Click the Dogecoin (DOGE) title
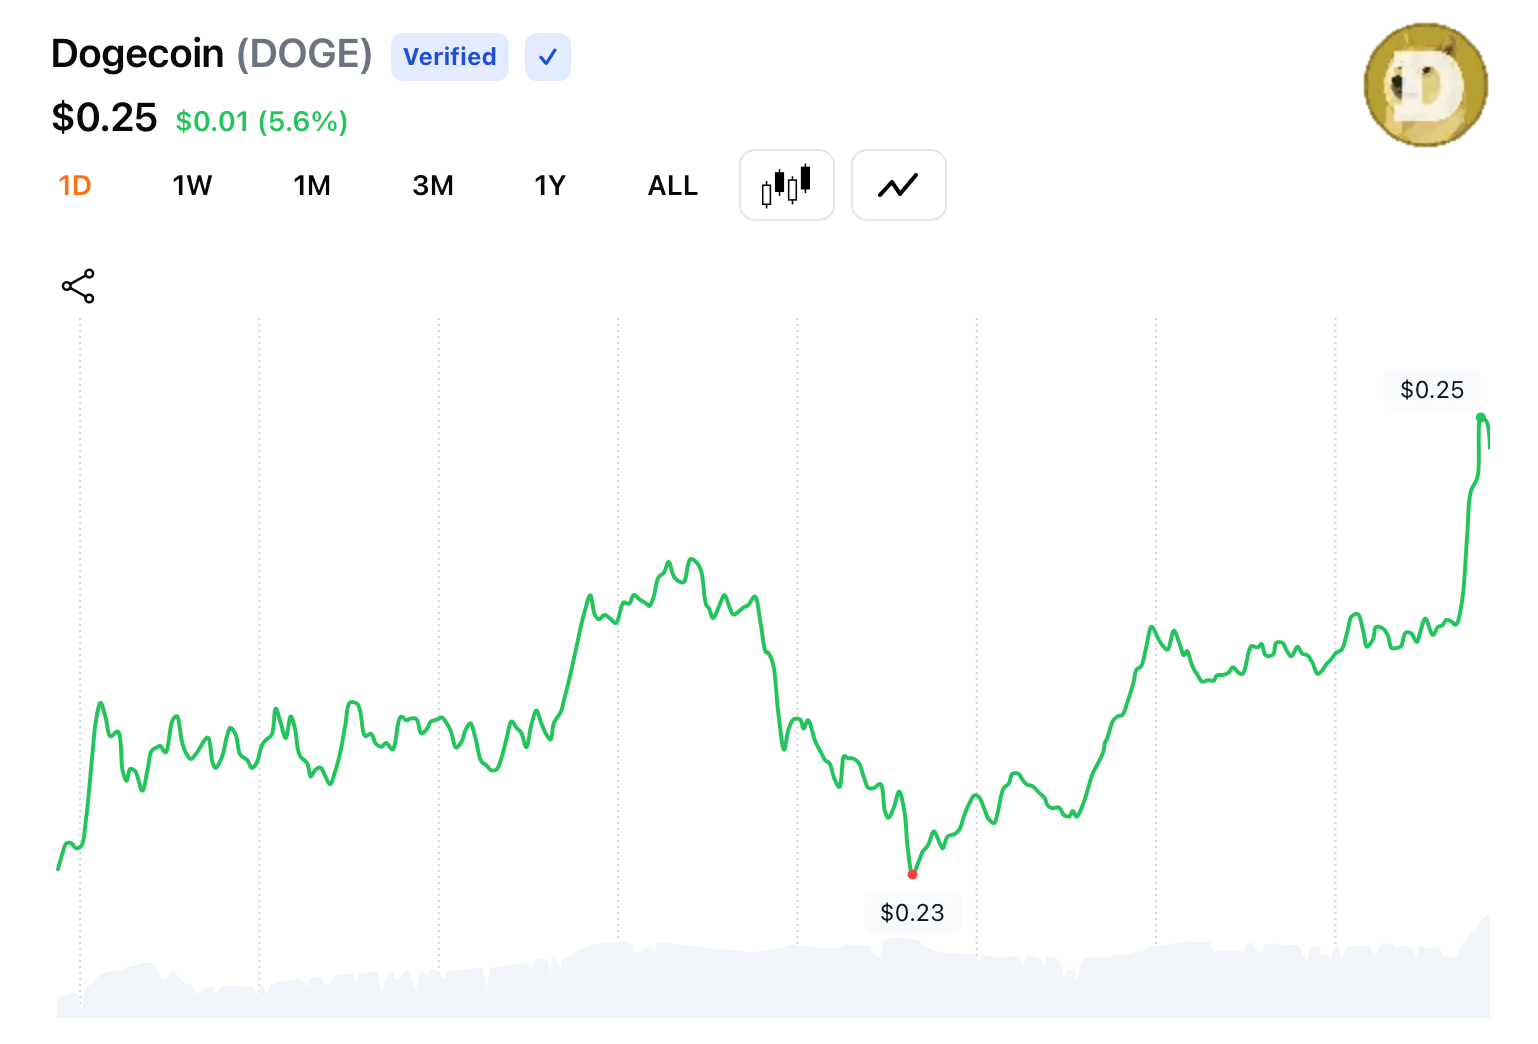 pyautogui.click(x=211, y=54)
